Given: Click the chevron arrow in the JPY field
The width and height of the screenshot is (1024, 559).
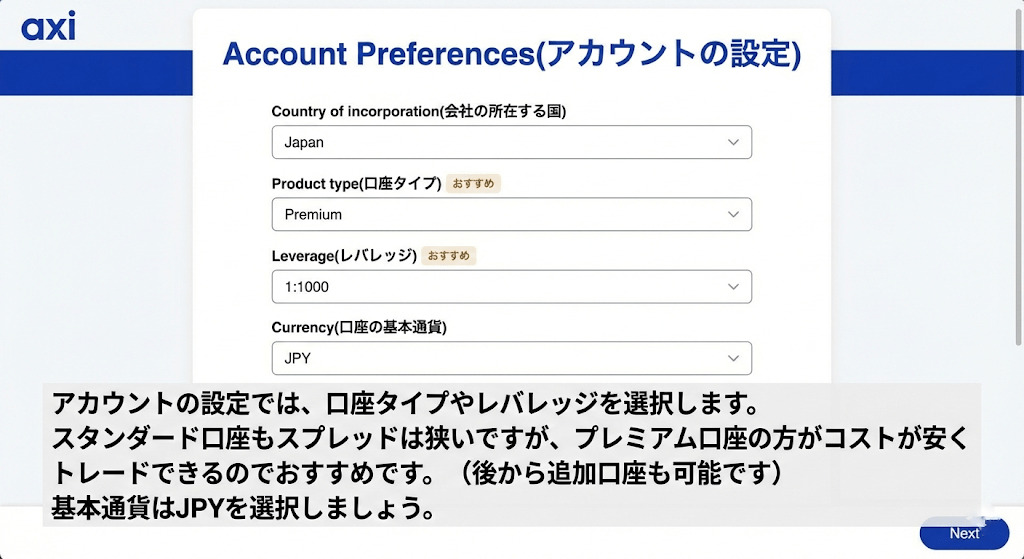Looking at the screenshot, I should pyautogui.click(x=734, y=358).
